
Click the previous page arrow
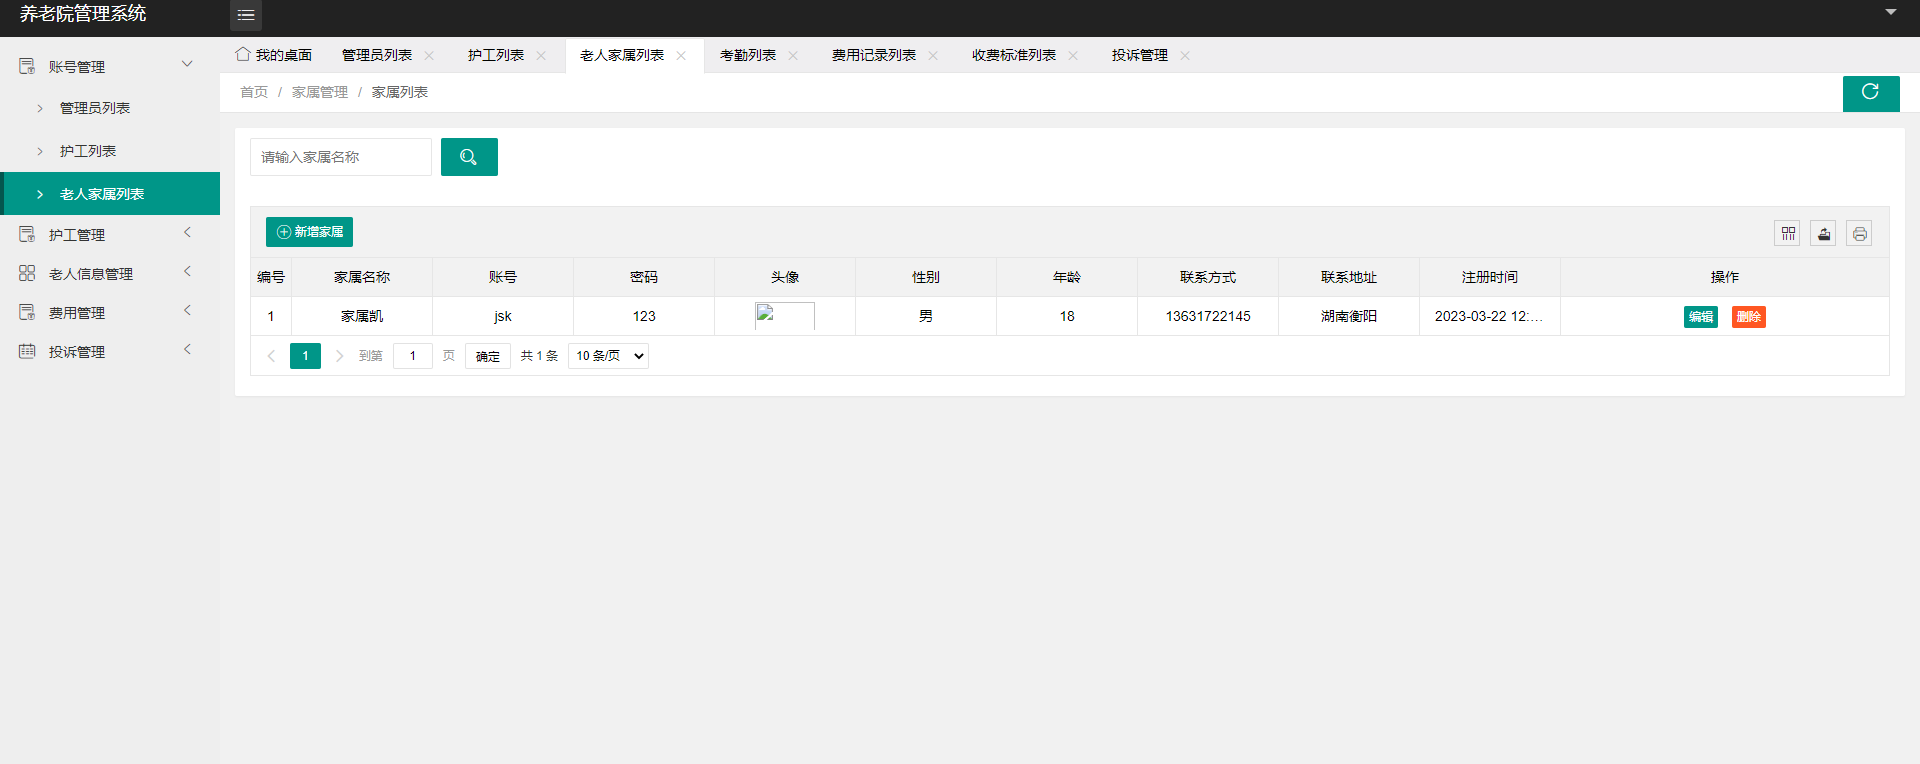tap(271, 356)
